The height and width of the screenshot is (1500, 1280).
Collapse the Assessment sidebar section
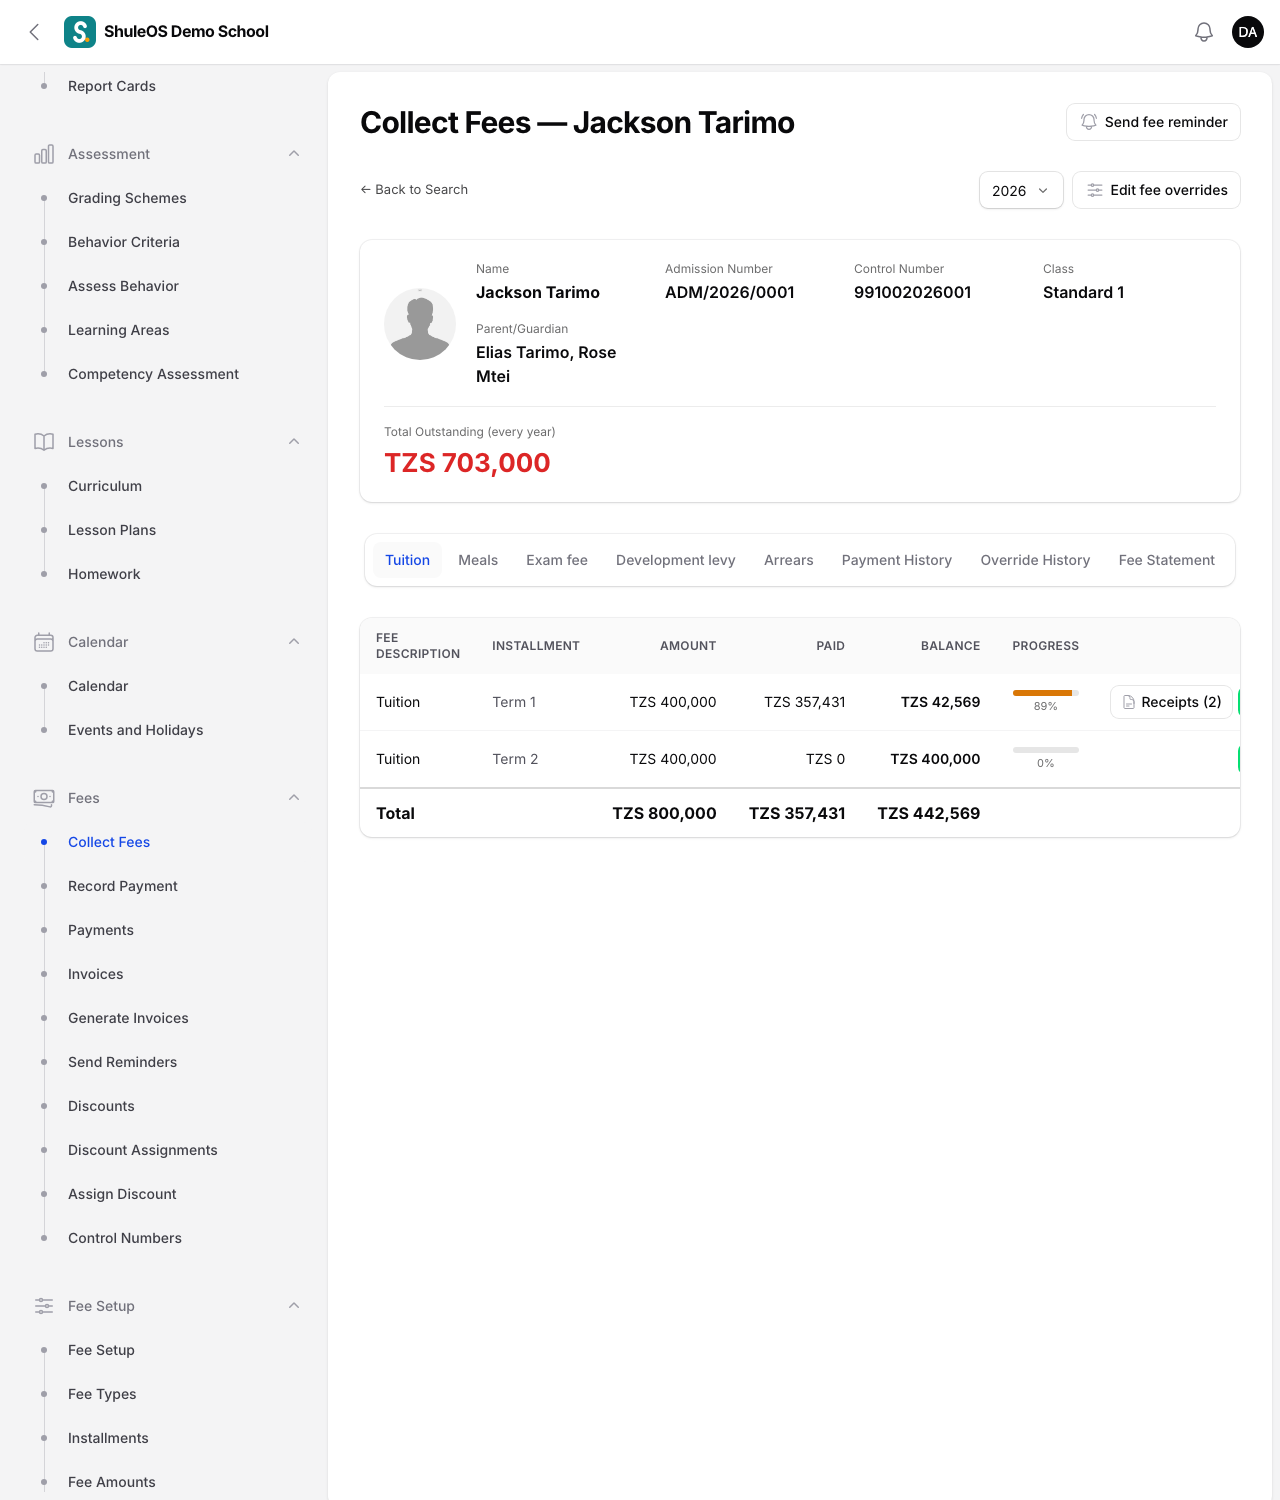coord(294,154)
